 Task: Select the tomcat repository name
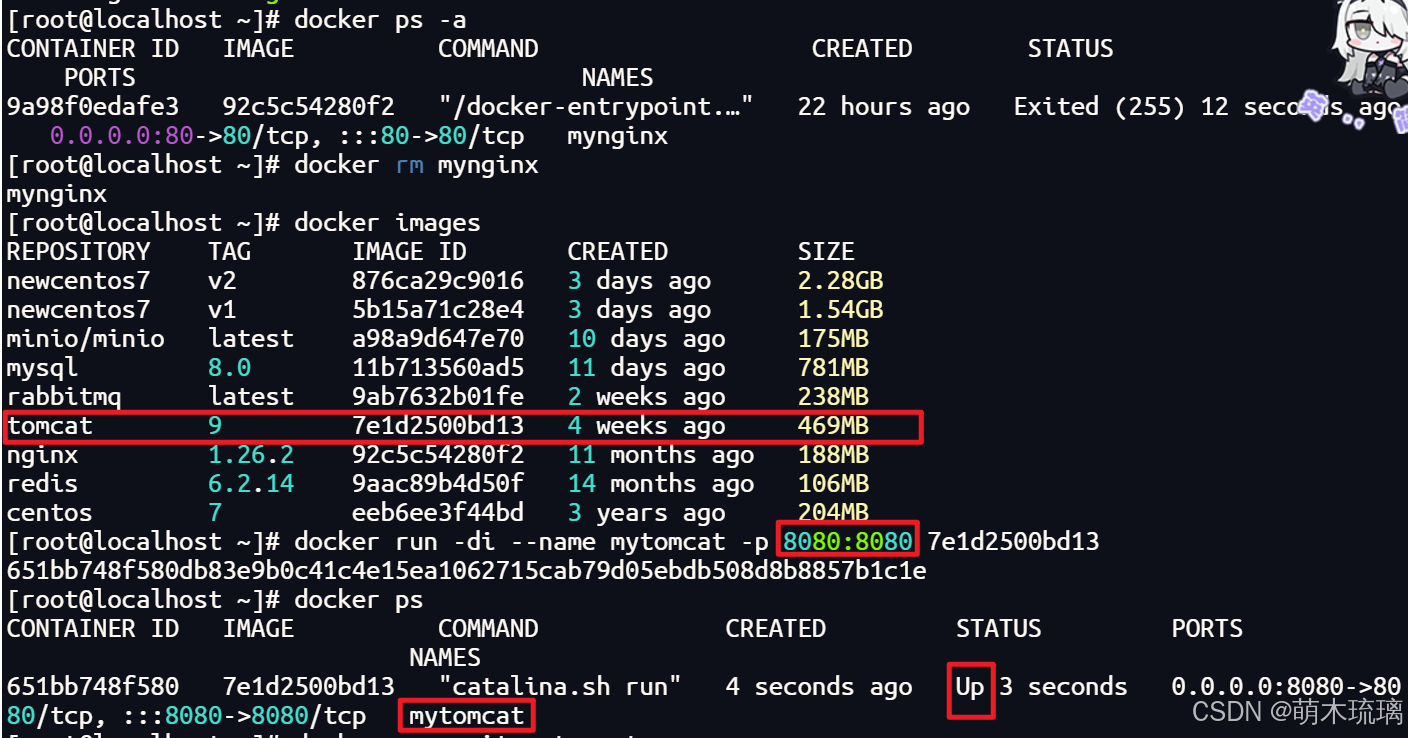click(x=50, y=426)
